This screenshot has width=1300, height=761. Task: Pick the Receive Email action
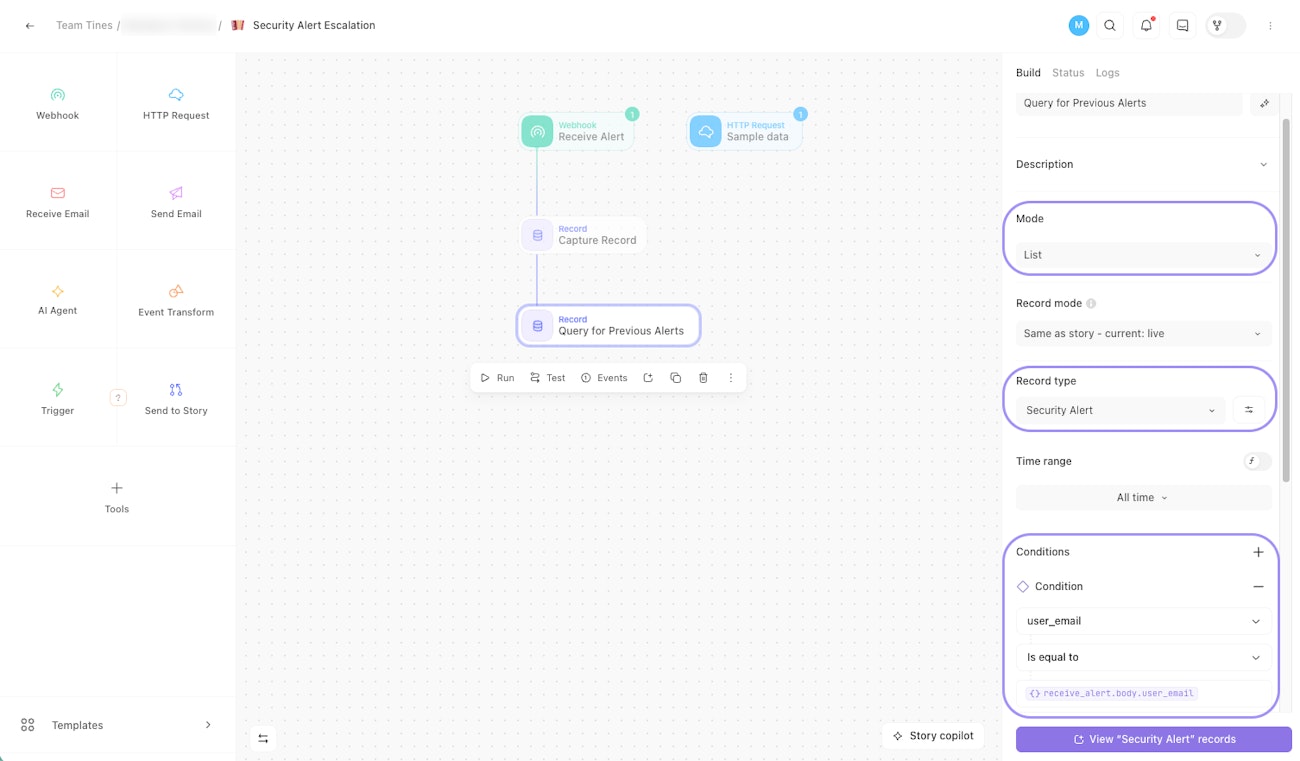[58, 201]
